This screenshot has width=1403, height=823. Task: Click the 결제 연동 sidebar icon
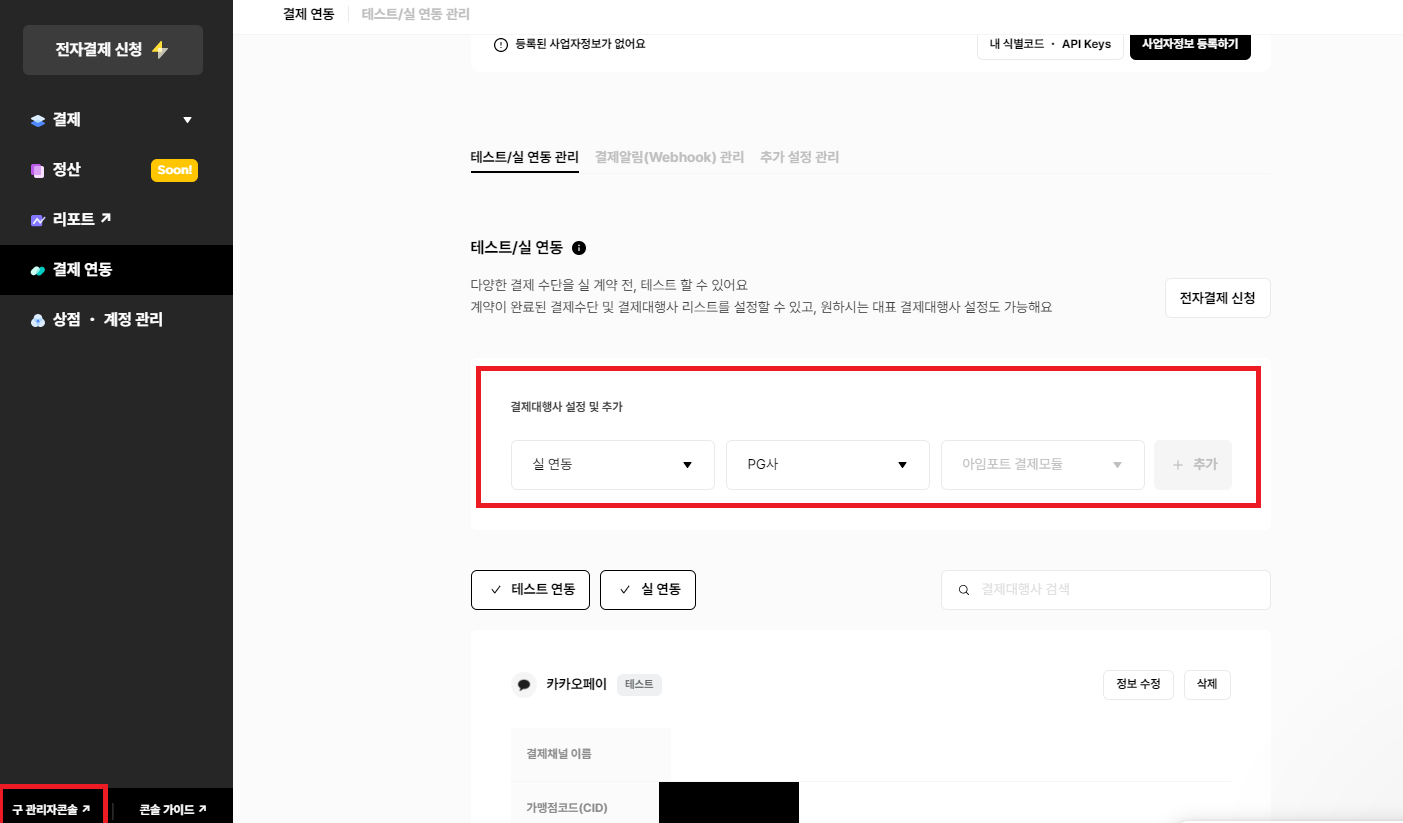pyautogui.click(x=38, y=271)
